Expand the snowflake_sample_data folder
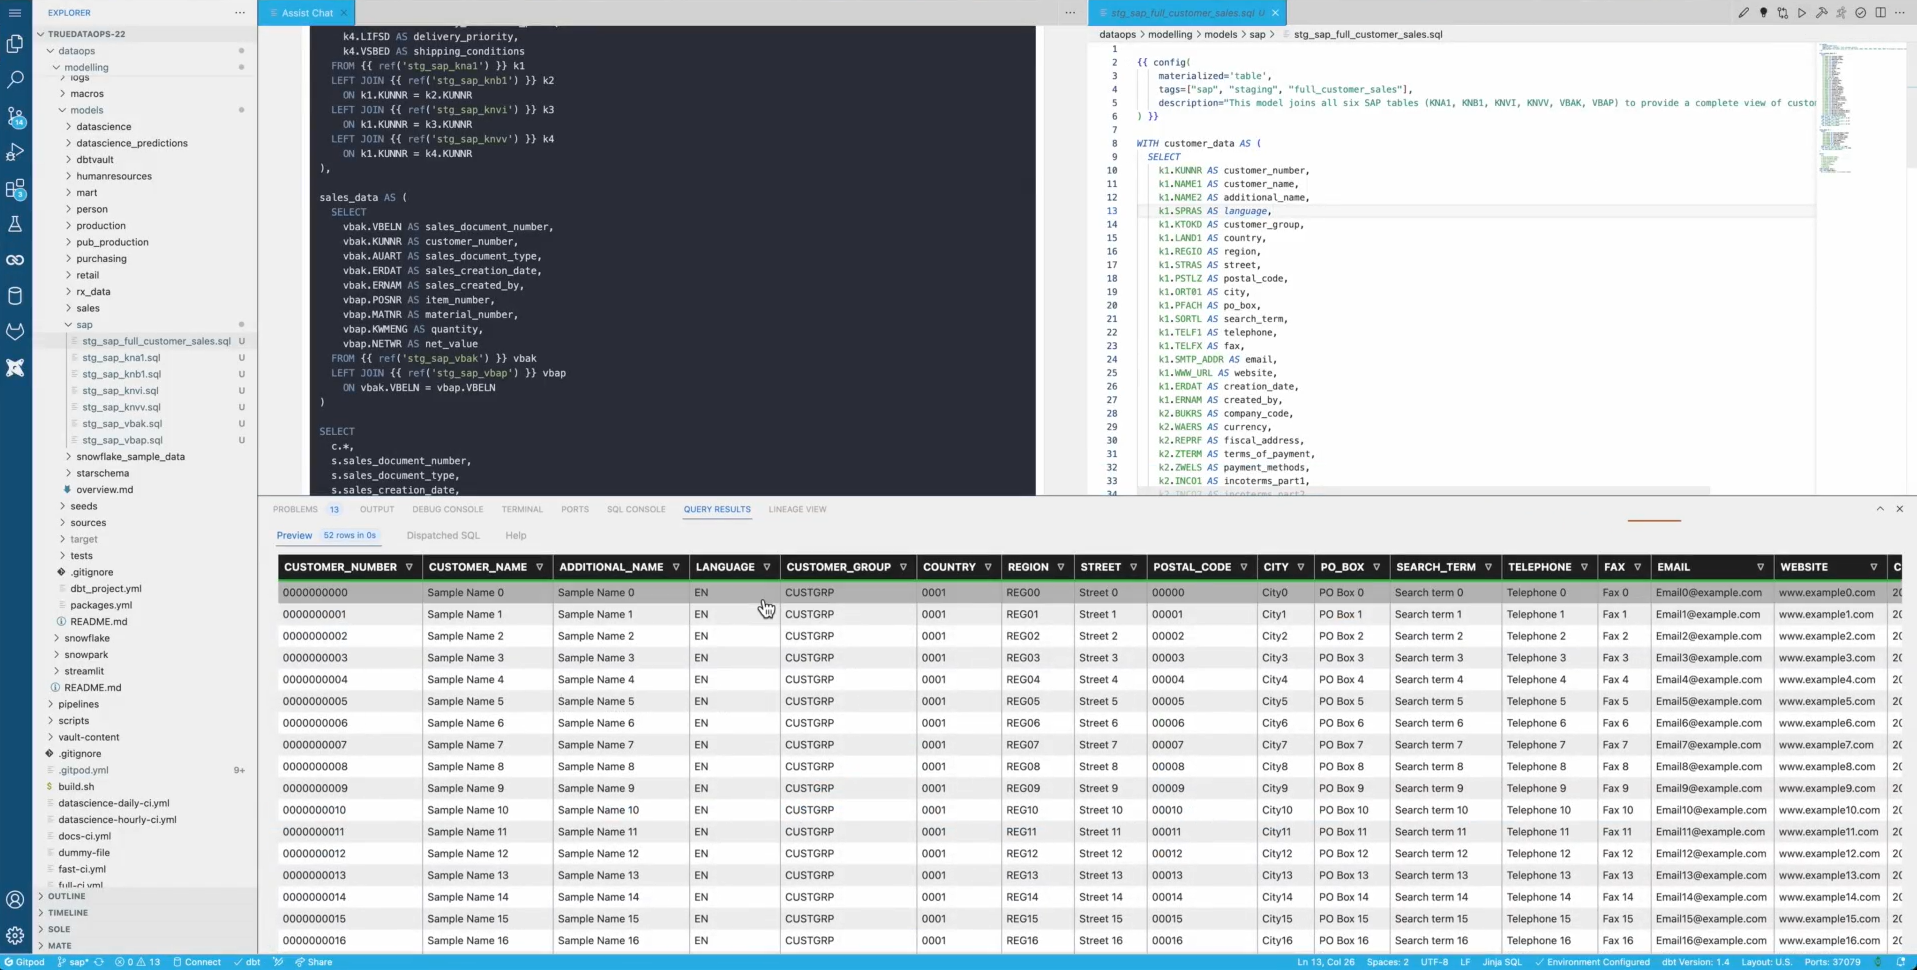 (x=130, y=457)
